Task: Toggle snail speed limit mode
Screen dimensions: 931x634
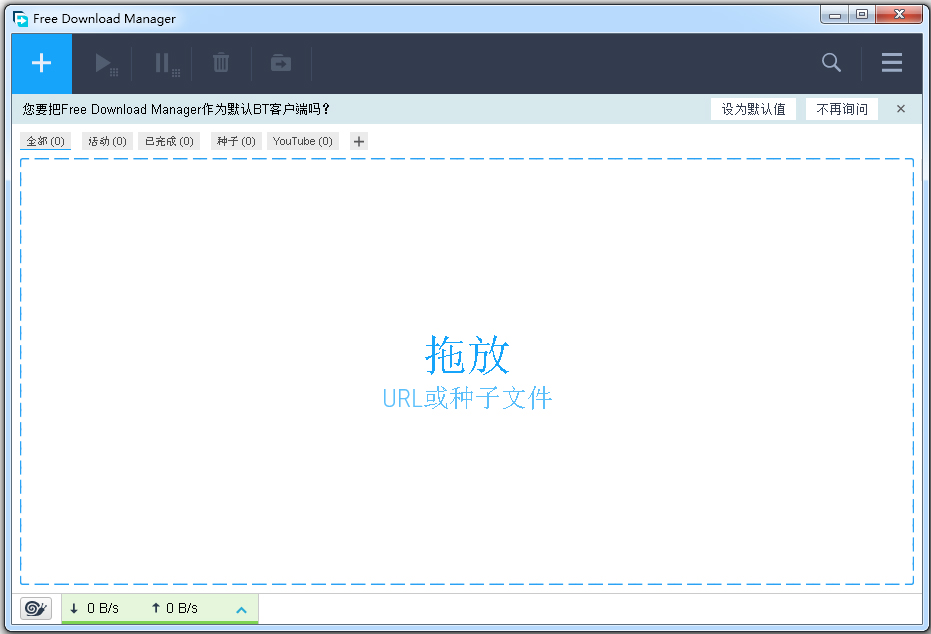Action: (x=36, y=608)
